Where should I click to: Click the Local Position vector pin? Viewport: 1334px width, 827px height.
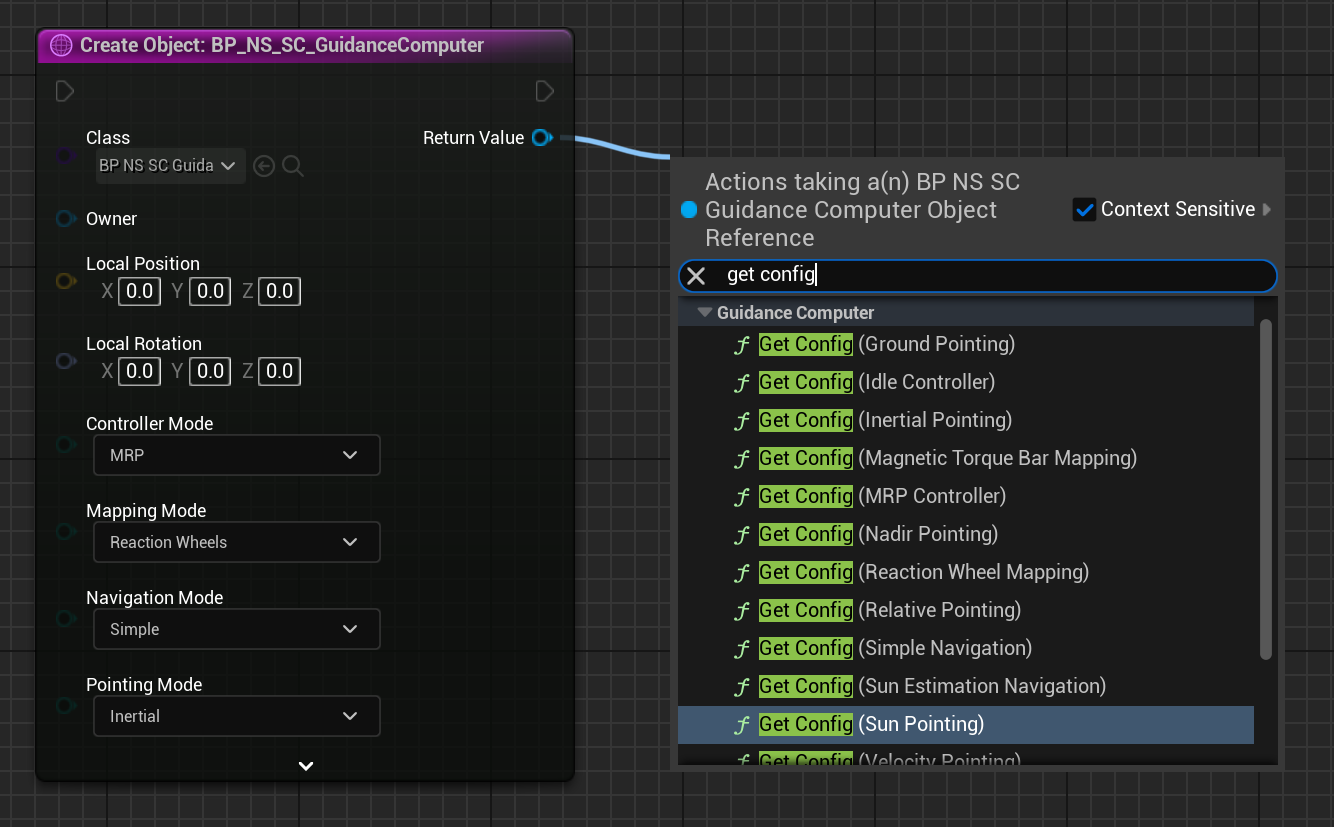(65, 281)
